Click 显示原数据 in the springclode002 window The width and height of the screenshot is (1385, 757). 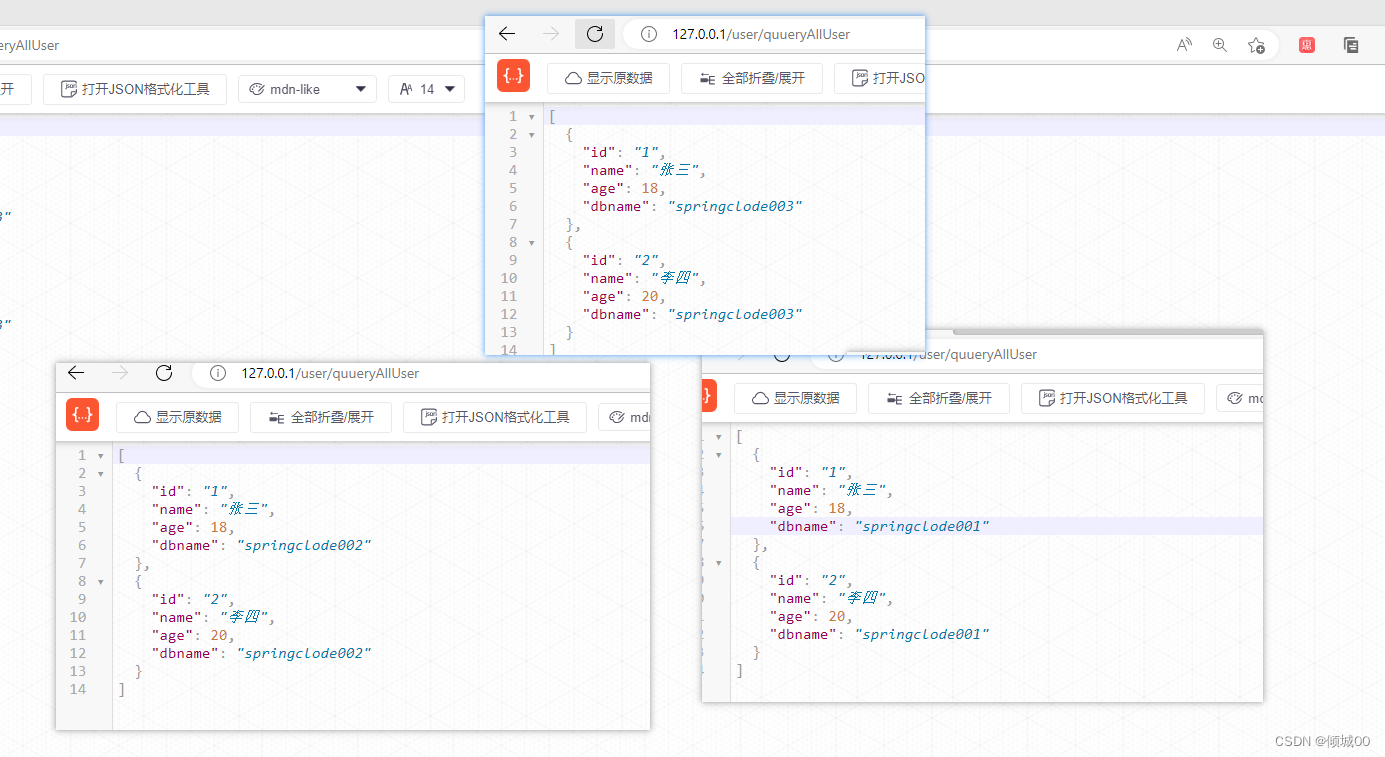[177, 417]
